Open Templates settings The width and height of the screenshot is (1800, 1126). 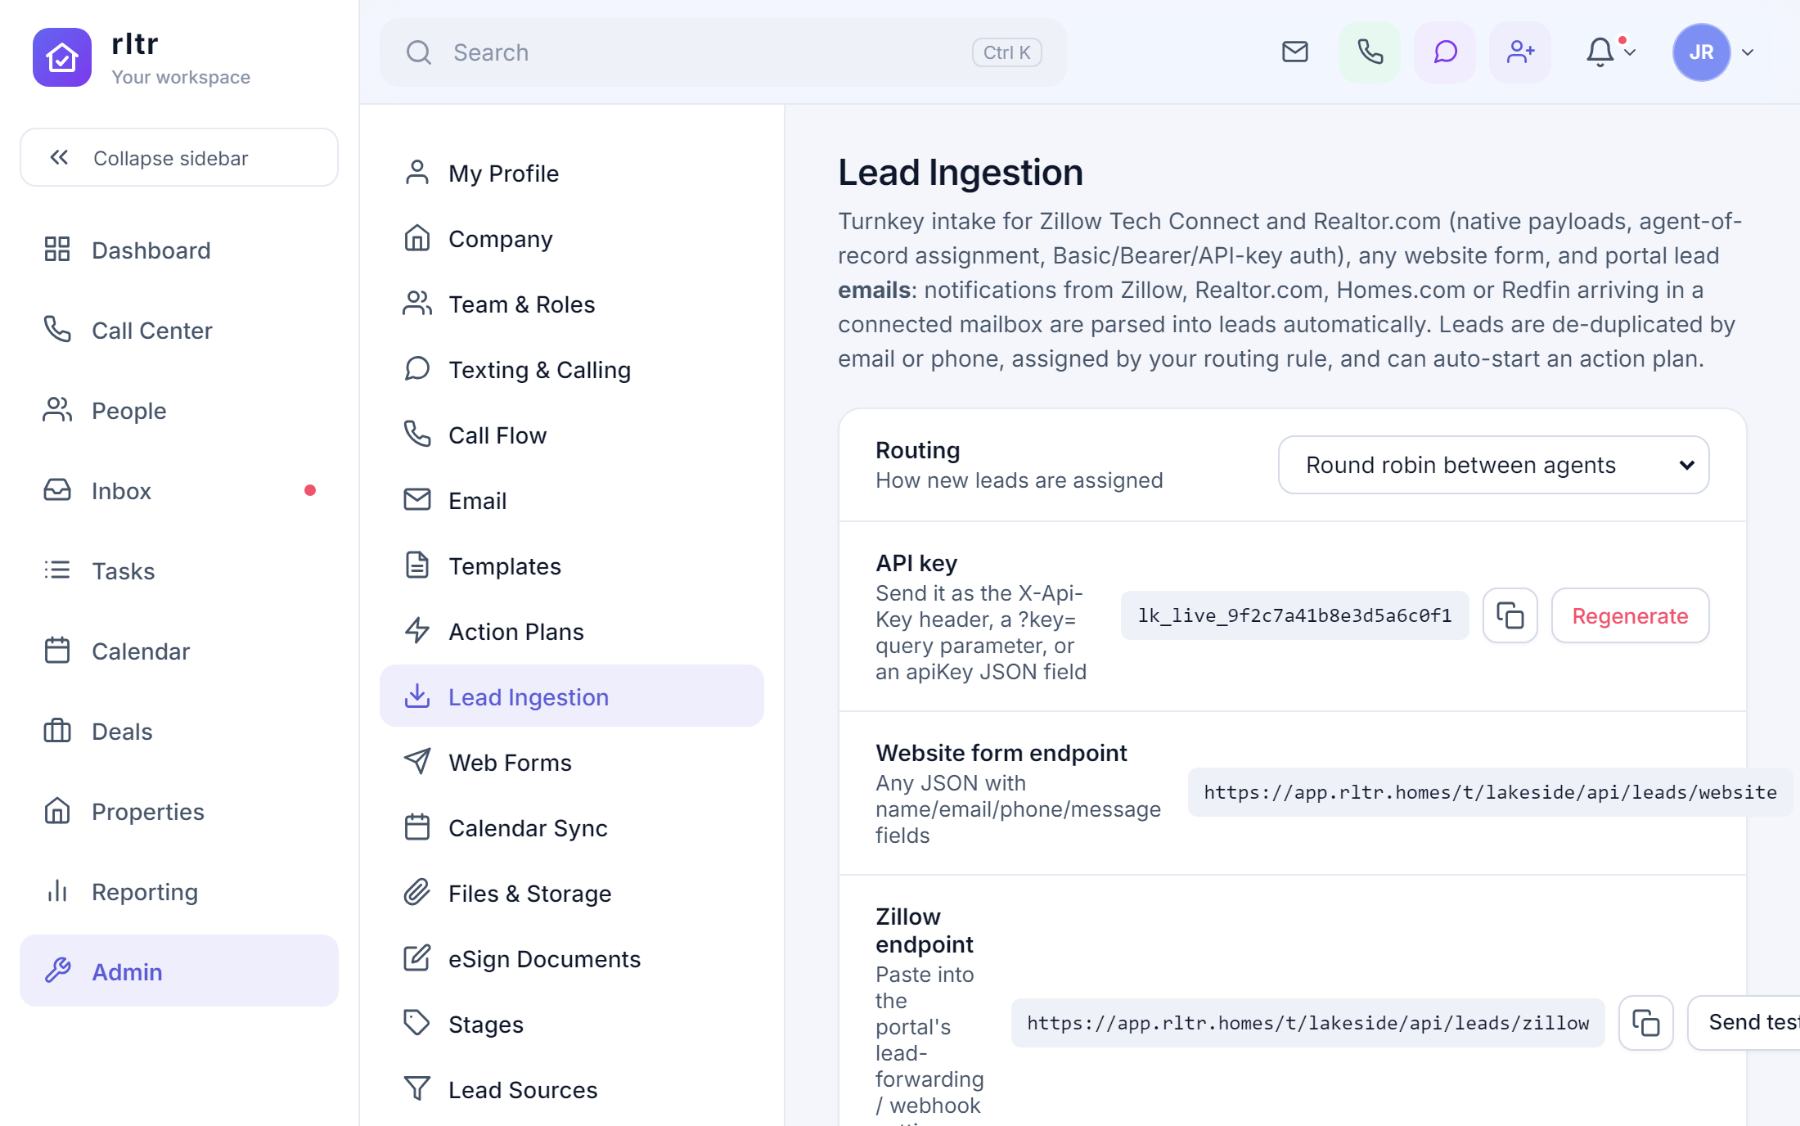coord(571,566)
